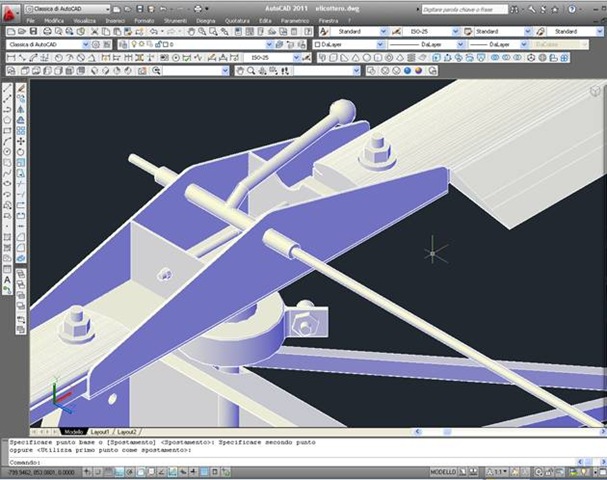Click the Erase tool in modify toolbar
Screen dimensions: 607x480
20,89
